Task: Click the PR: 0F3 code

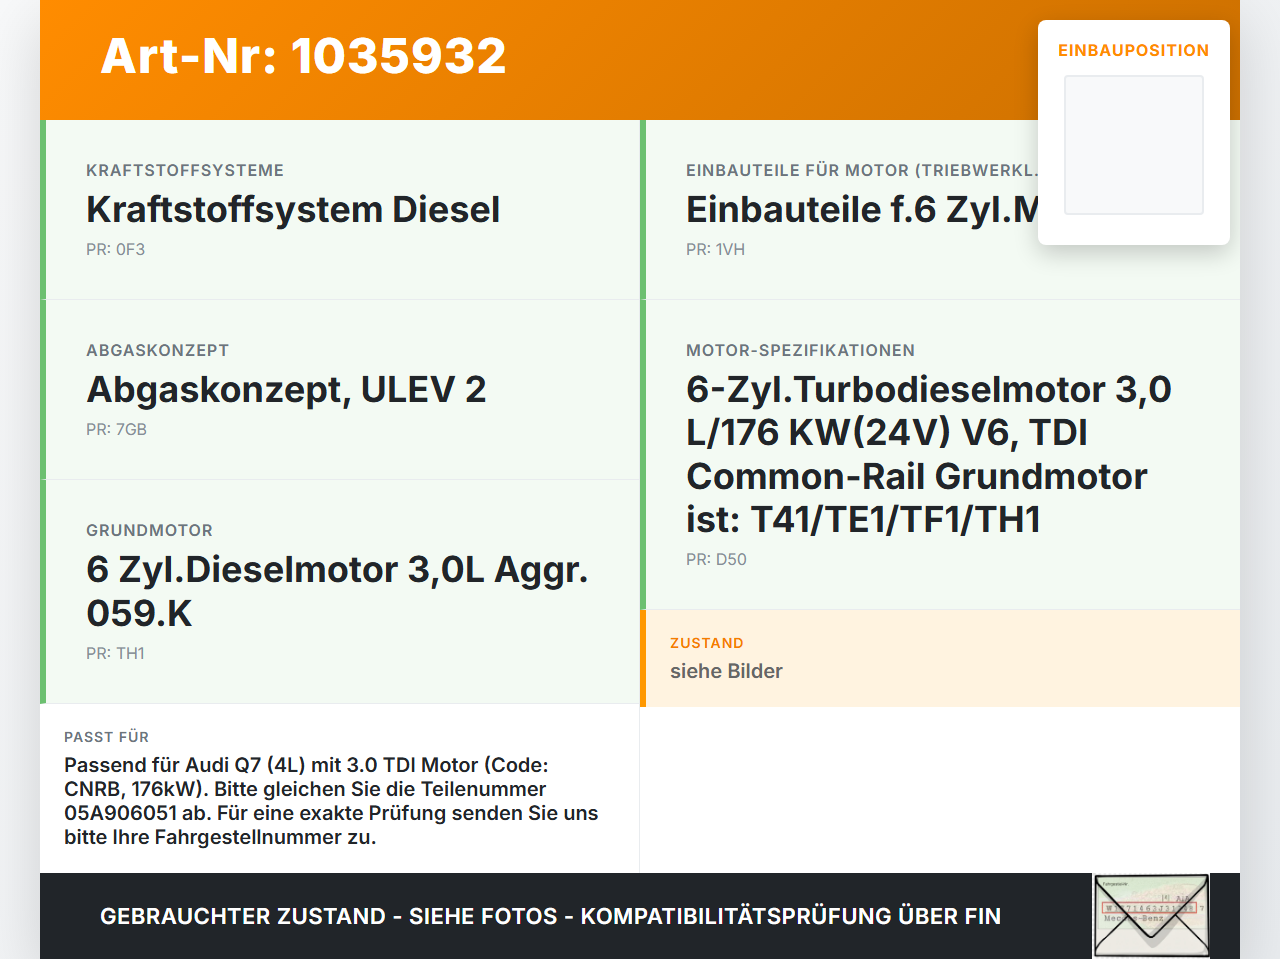Action: (x=115, y=249)
